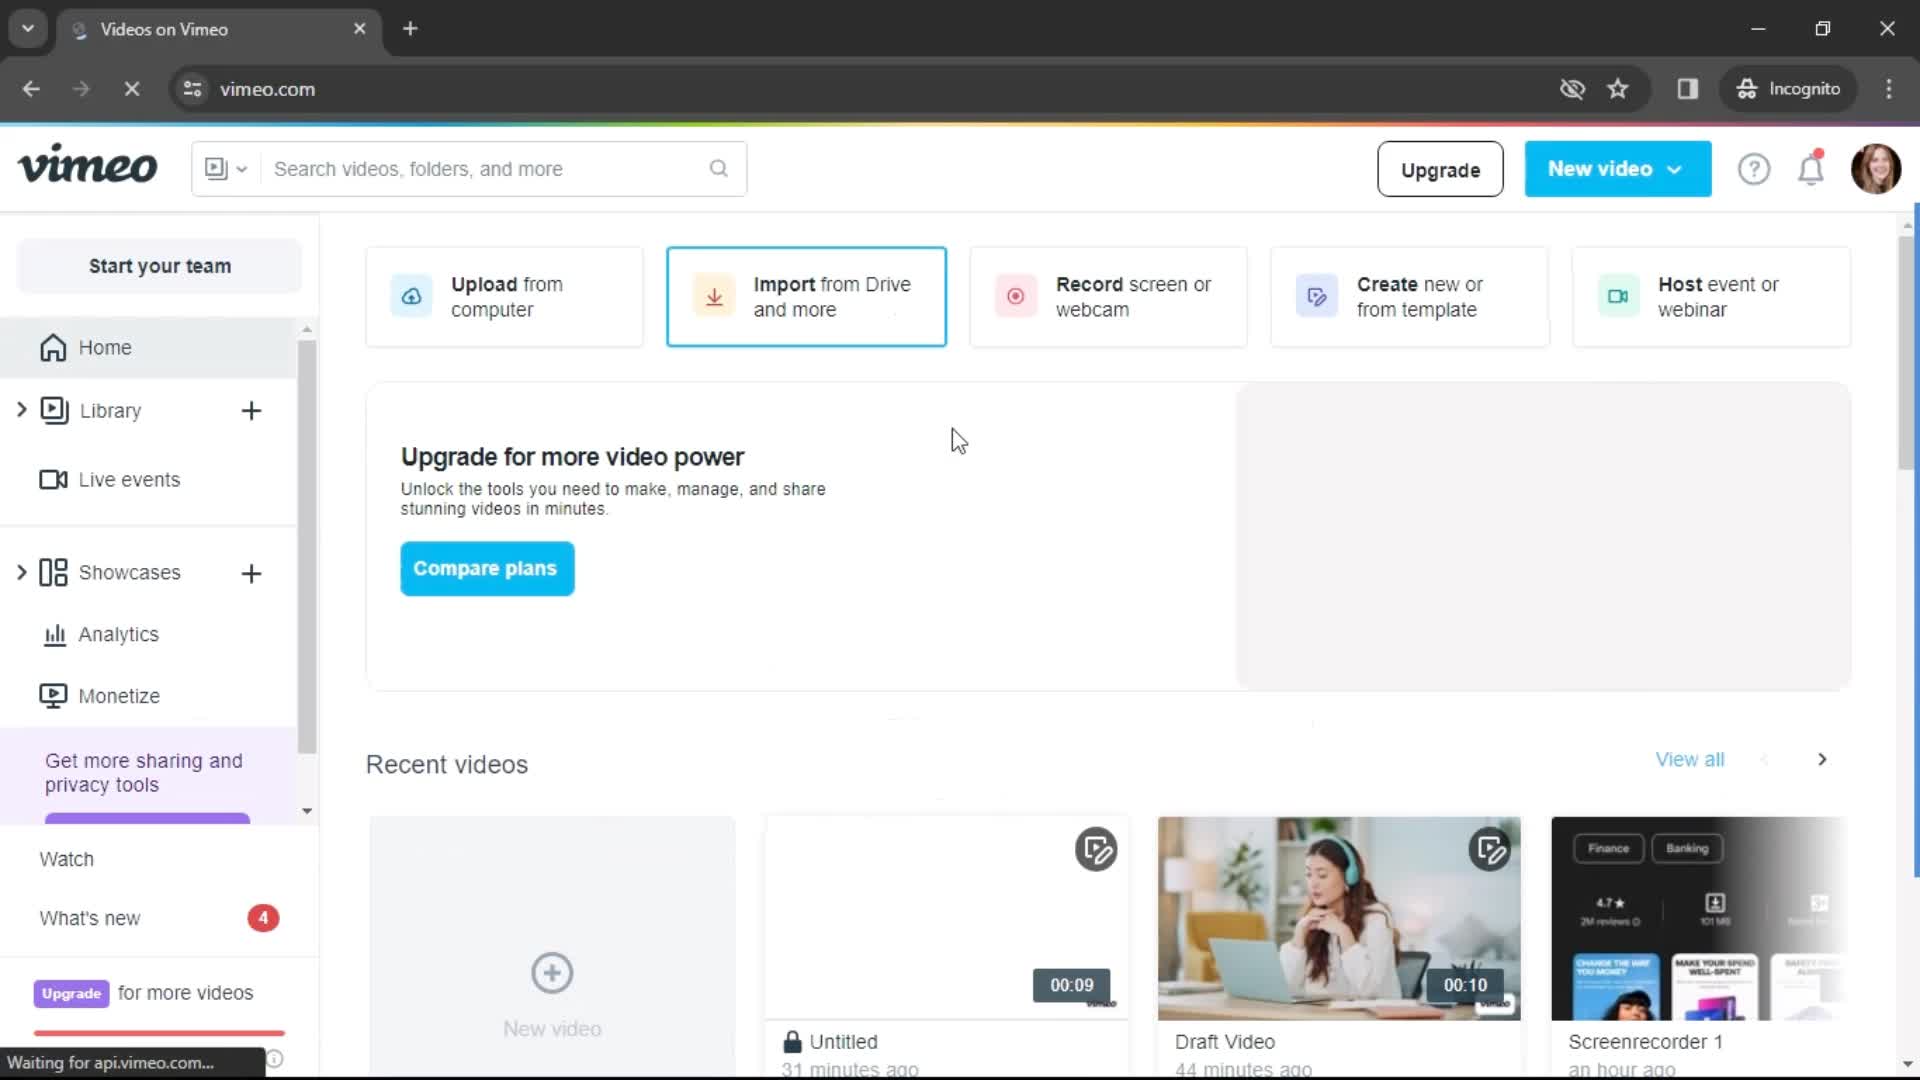Click the notifications bell icon
This screenshot has width=1920, height=1080.
[1811, 169]
